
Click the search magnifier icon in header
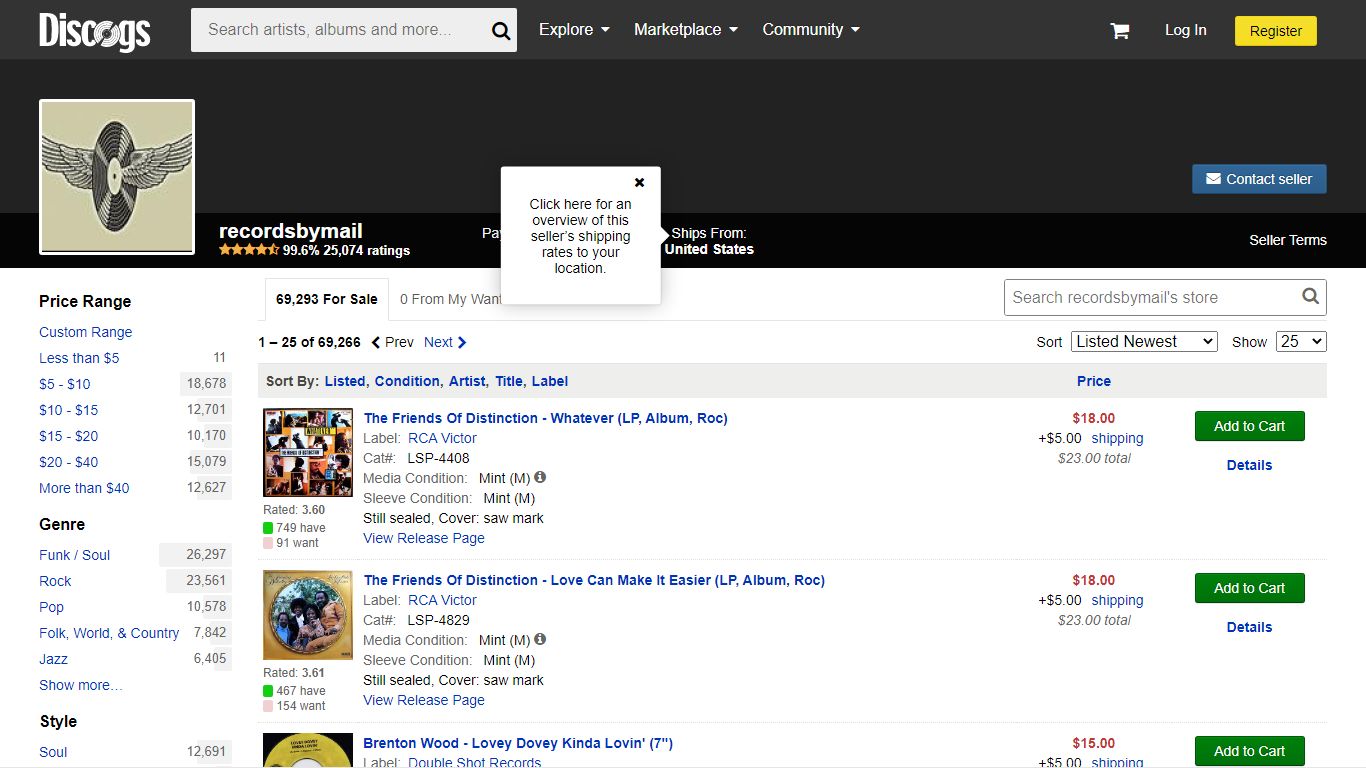tap(501, 31)
